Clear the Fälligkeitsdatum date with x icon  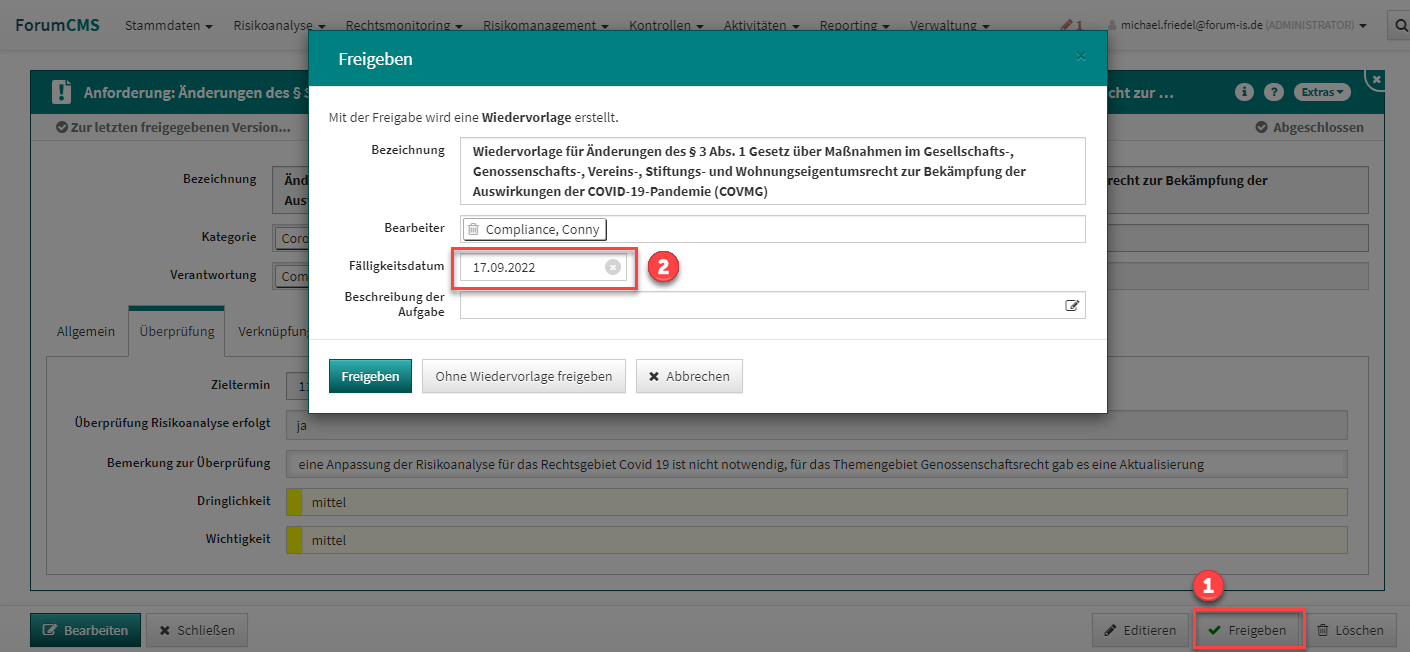[x=613, y=267]
